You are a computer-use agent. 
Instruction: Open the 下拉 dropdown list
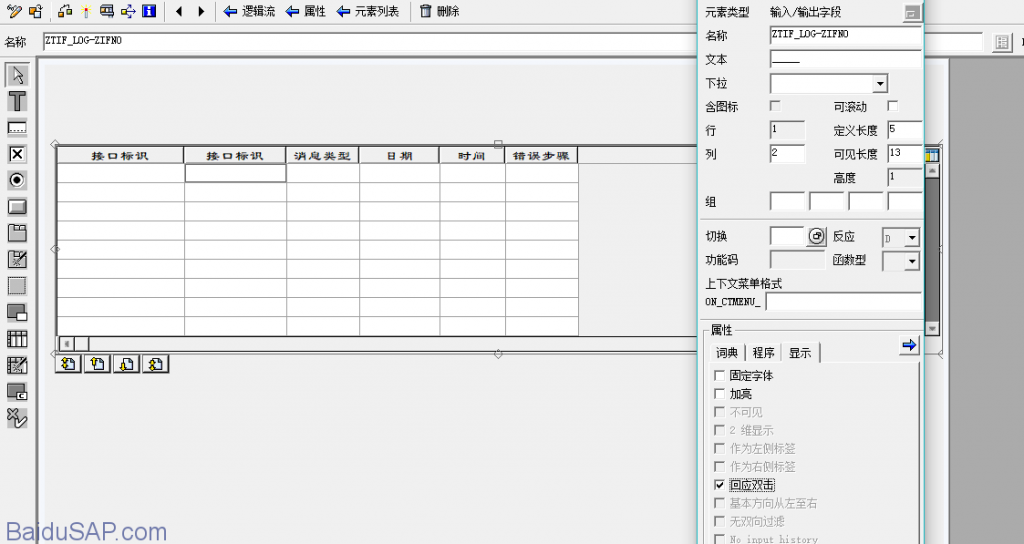(x=879, y=84)
